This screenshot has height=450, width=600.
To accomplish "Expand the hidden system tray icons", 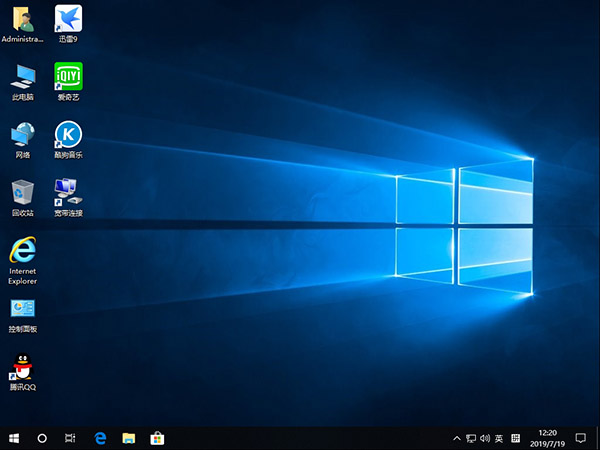I will pos(457,439).
